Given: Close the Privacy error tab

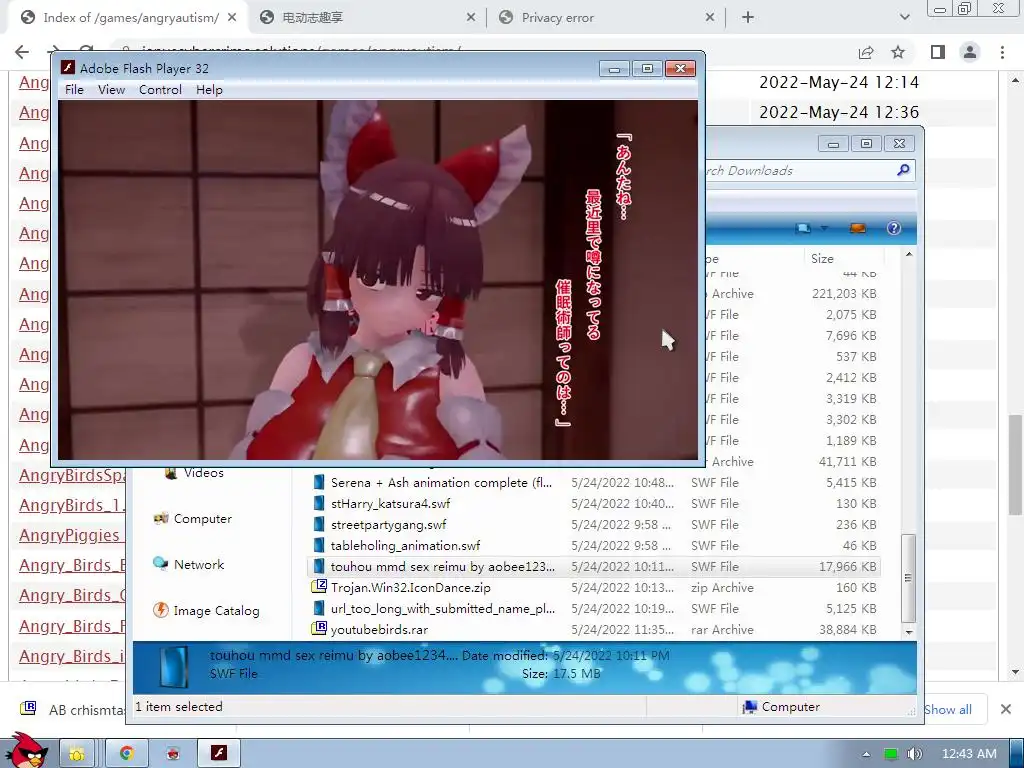Looking at the screenshot, I should [710, 18].
